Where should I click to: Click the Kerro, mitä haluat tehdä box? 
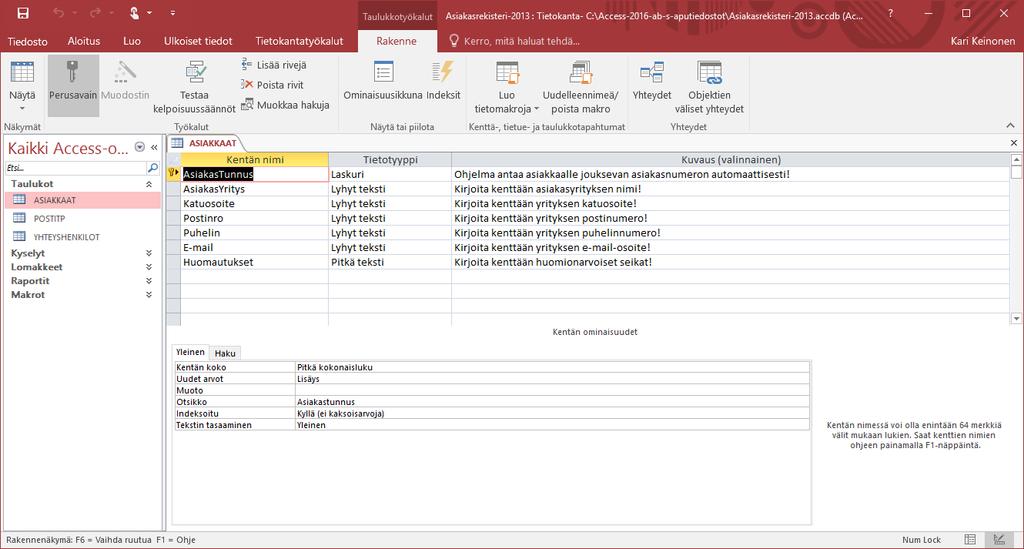click(515, 41)
